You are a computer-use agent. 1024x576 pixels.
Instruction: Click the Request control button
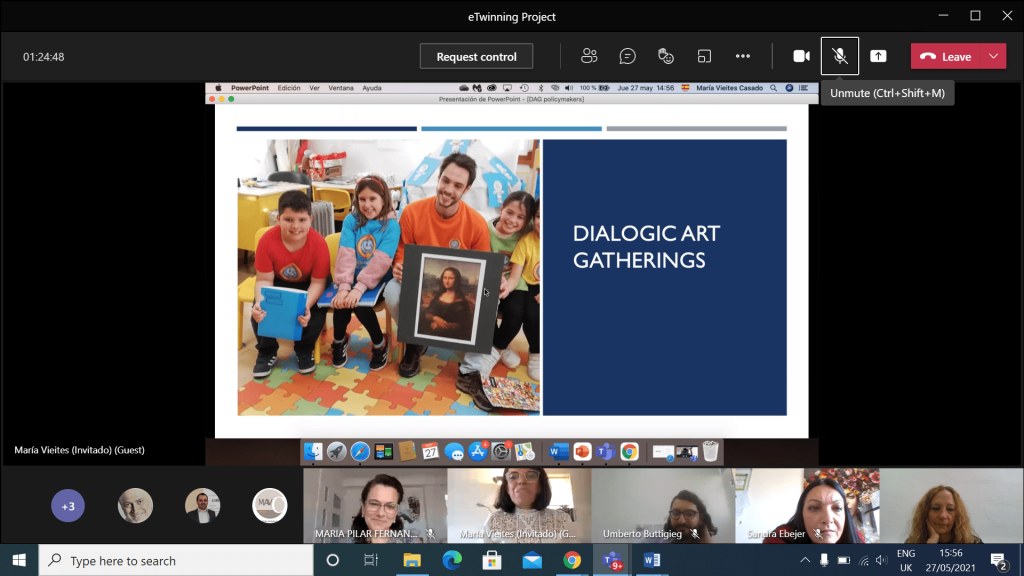tap(476, 56)
